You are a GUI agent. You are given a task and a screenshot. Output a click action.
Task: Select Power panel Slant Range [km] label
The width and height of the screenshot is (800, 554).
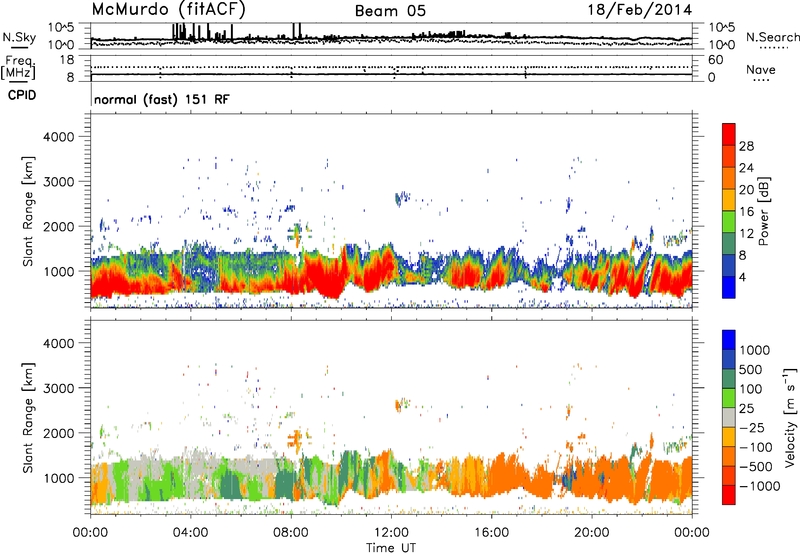click(28, 211)
